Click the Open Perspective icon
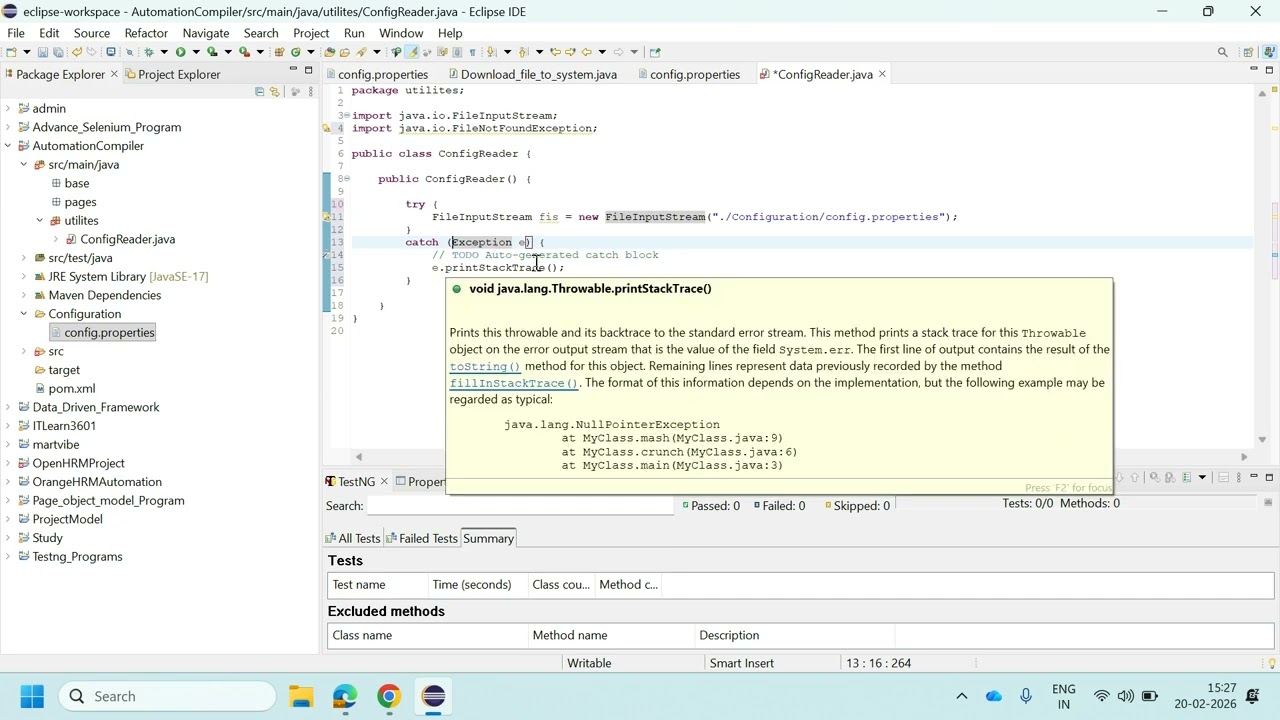Viewport: 1280px width, 720px height. pos(1248,52)
